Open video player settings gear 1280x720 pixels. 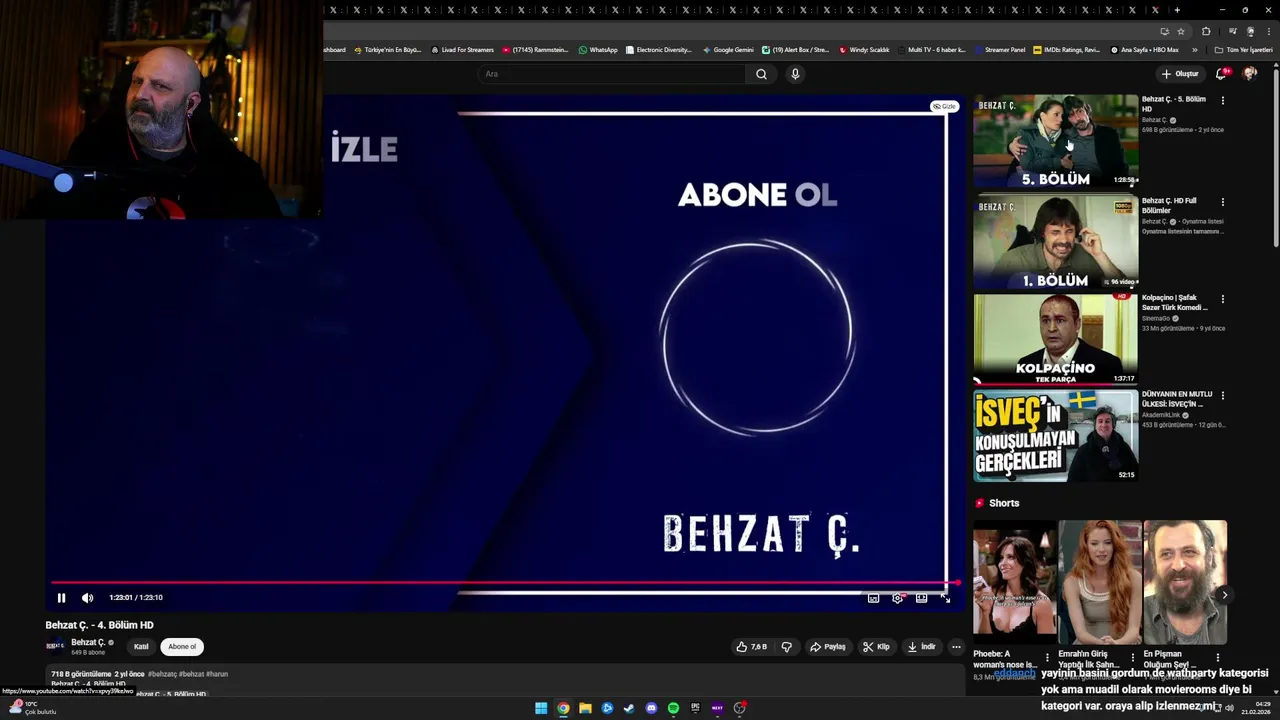pyautogui.click(x=897, y=598)
